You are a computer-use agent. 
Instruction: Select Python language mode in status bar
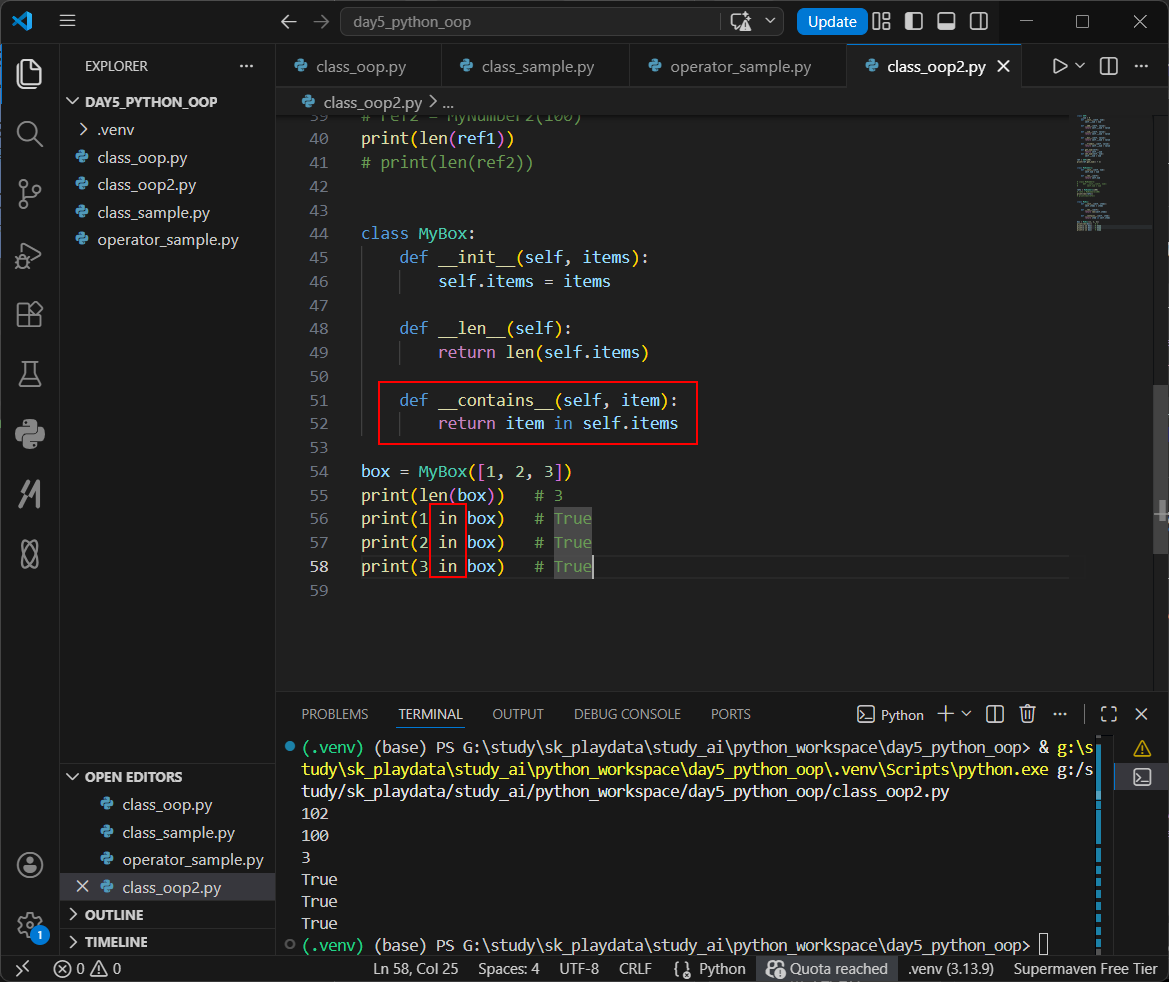pyautogui.click(x=722, y=969)
